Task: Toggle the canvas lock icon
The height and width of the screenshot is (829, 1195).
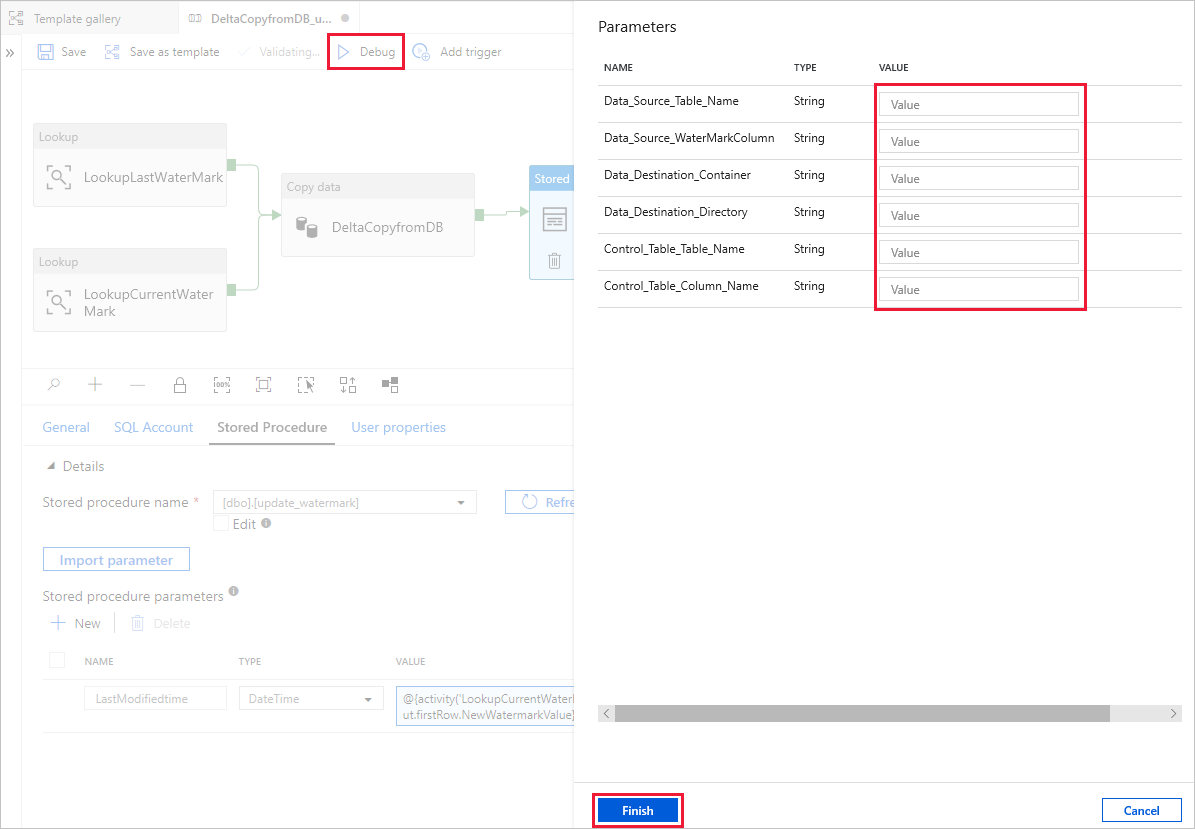Action: tap(180, 385)
